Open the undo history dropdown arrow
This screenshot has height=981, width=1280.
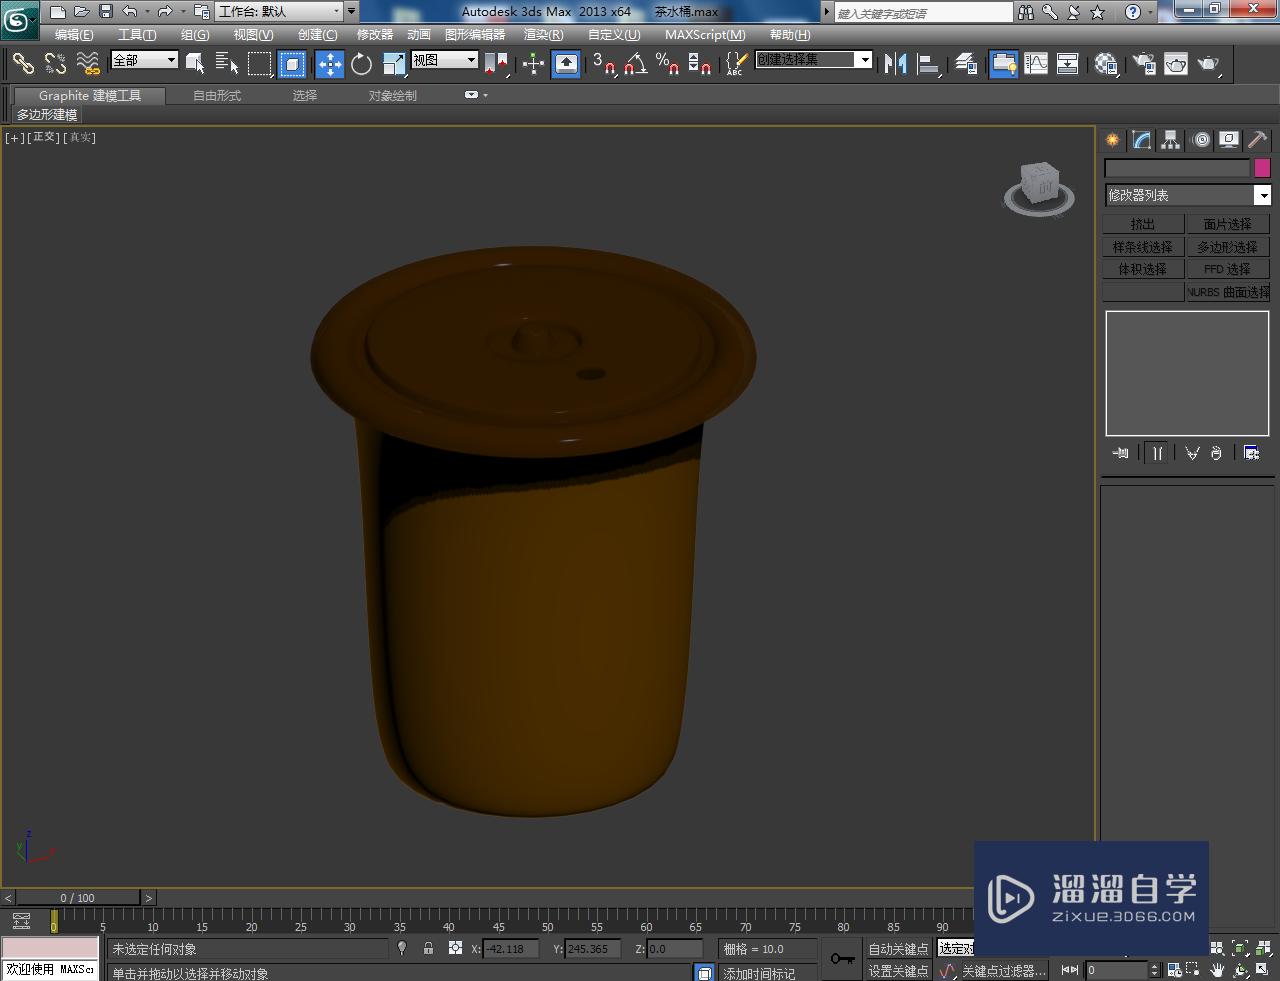(x=148, y=12)
